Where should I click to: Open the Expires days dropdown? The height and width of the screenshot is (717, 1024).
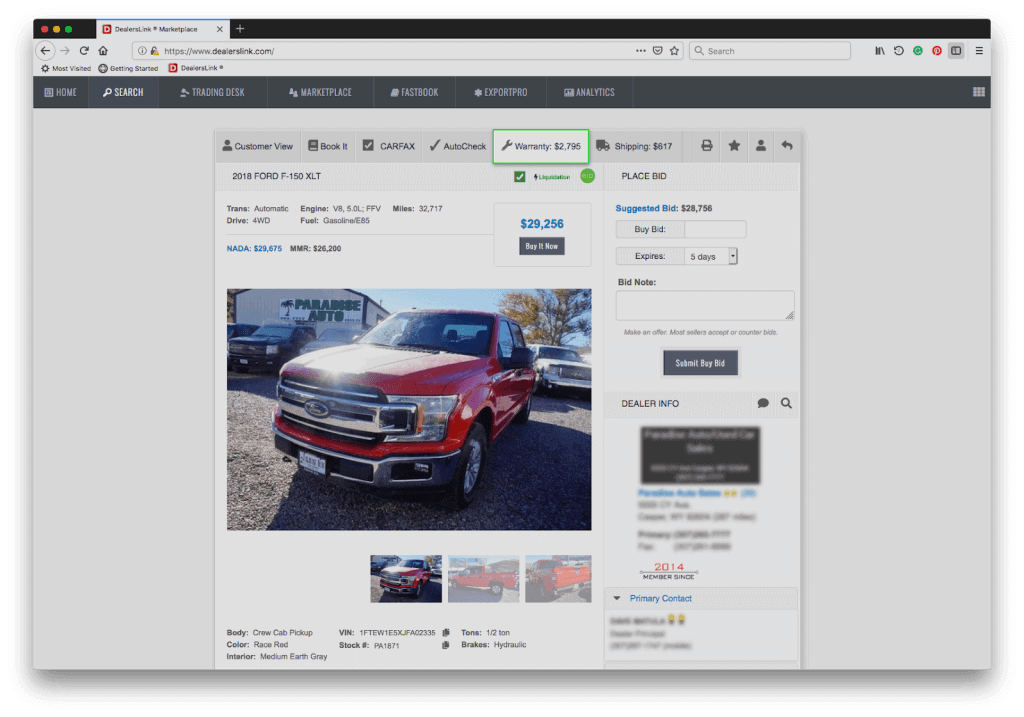coord(711,256)
